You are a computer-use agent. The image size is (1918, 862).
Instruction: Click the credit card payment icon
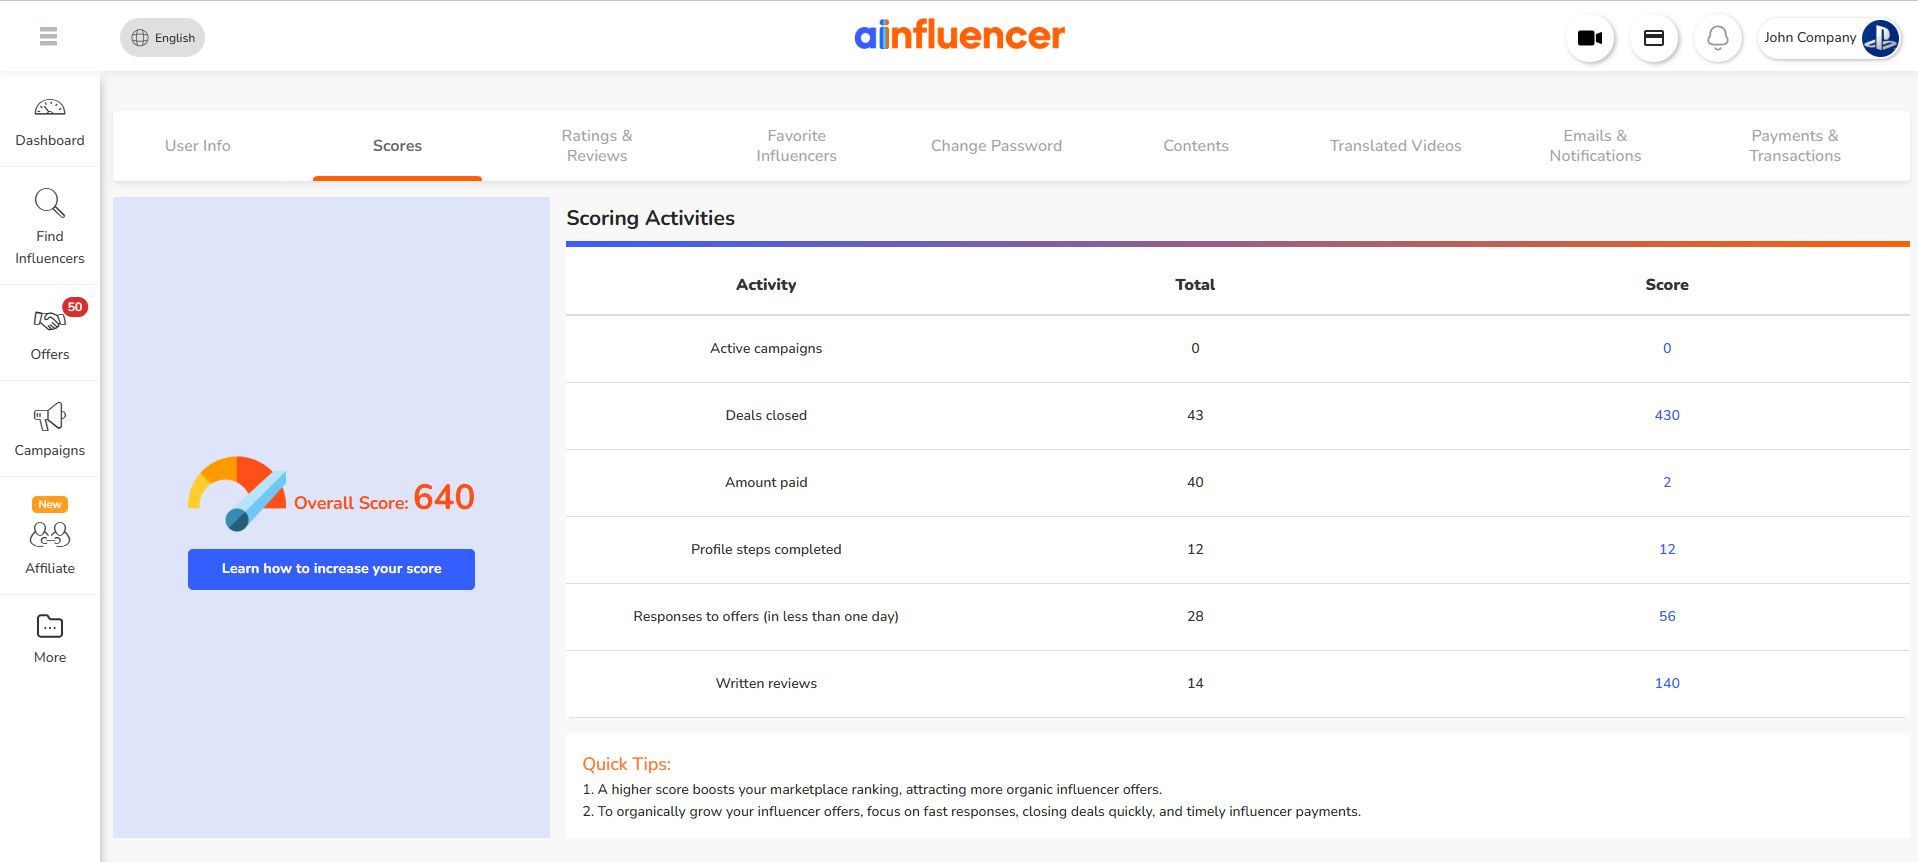(1654, 38)
